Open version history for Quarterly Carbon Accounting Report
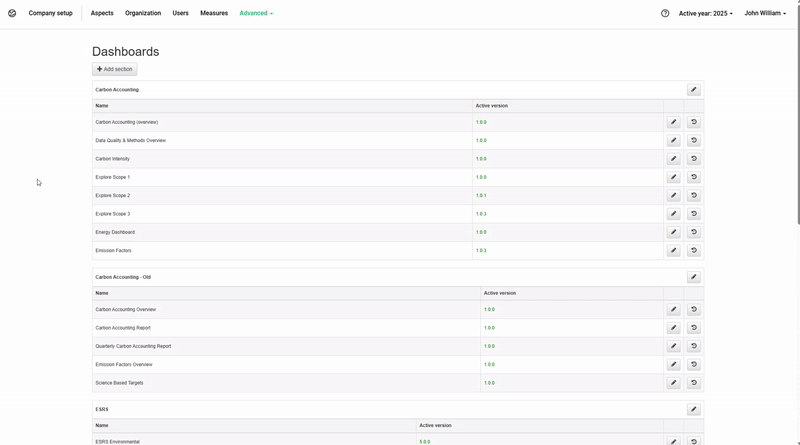The width and height of the screenshot is (800, 445). click(x=693, y=346)
